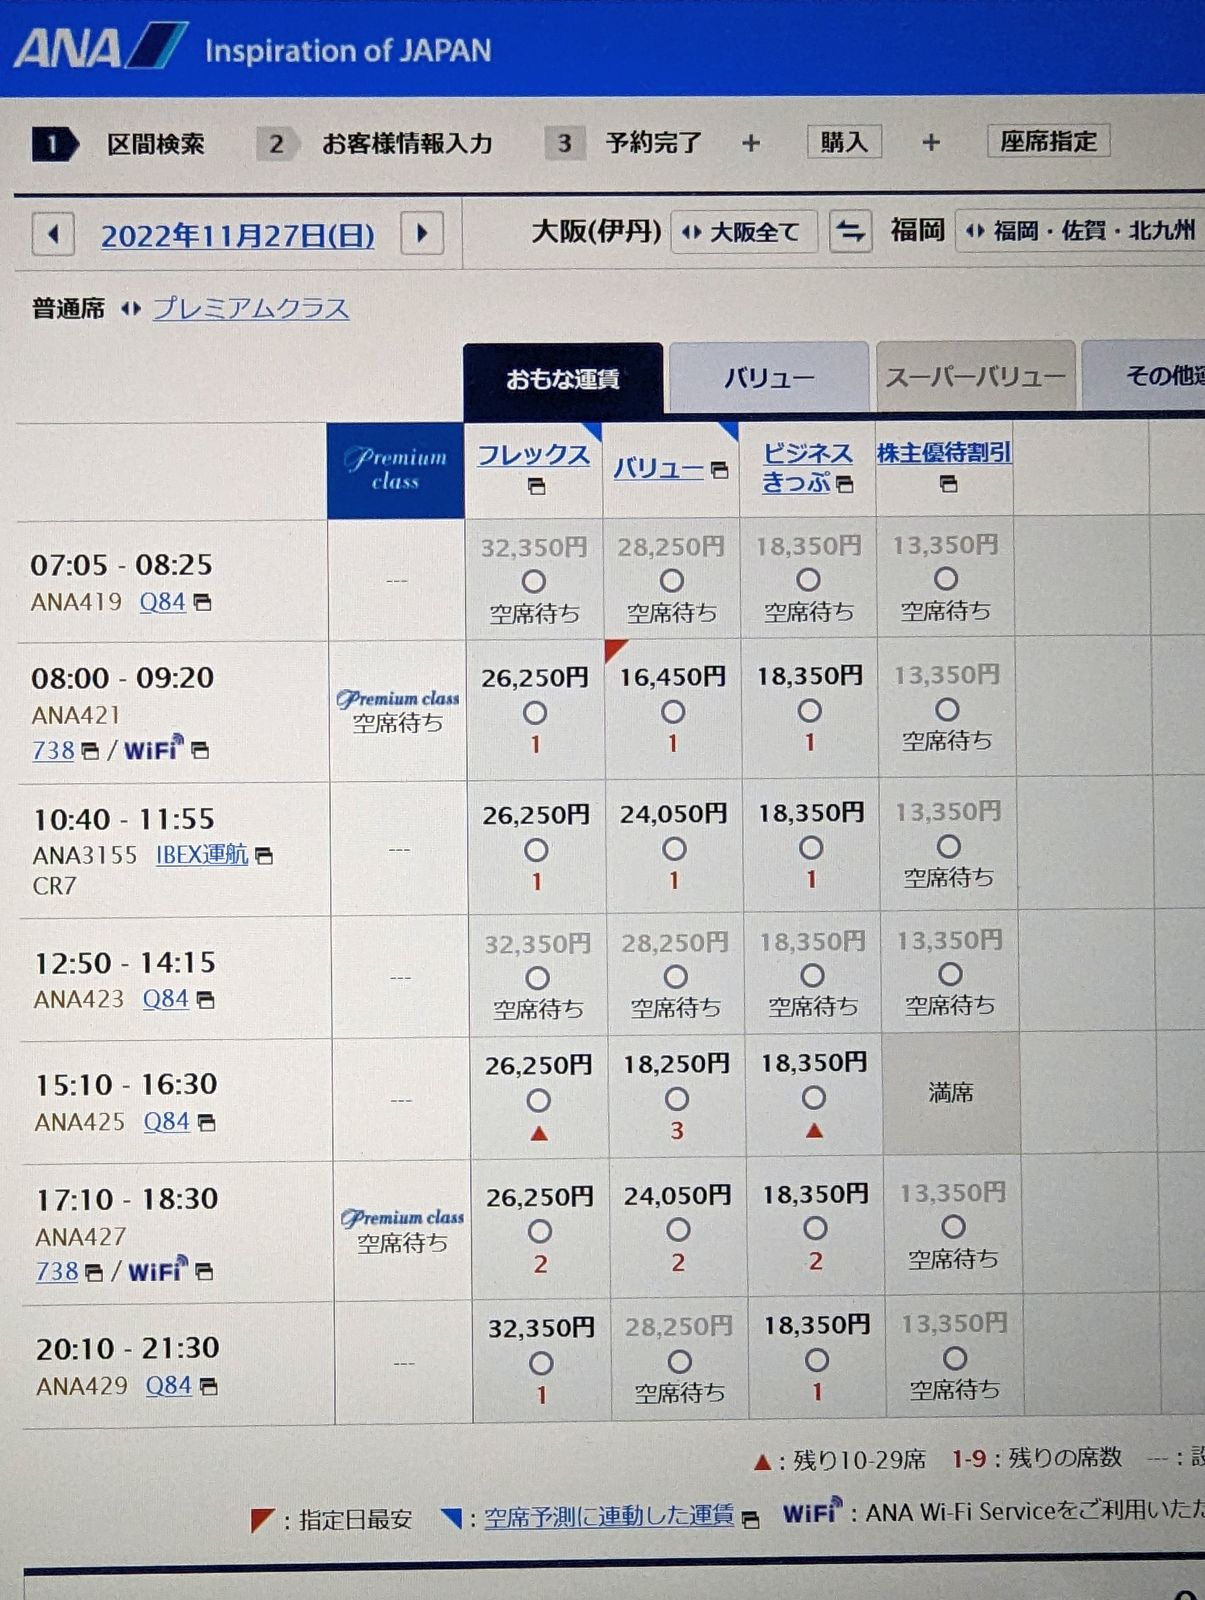Open the 2022年11月27日(日) date picker
1205x1600 pixels.
[x=237, y=236]
